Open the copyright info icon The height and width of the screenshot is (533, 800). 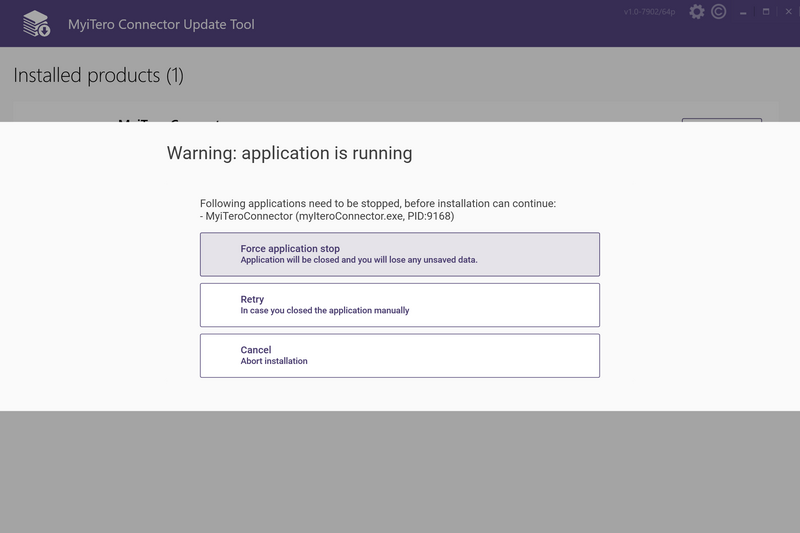tap(718, 12)
